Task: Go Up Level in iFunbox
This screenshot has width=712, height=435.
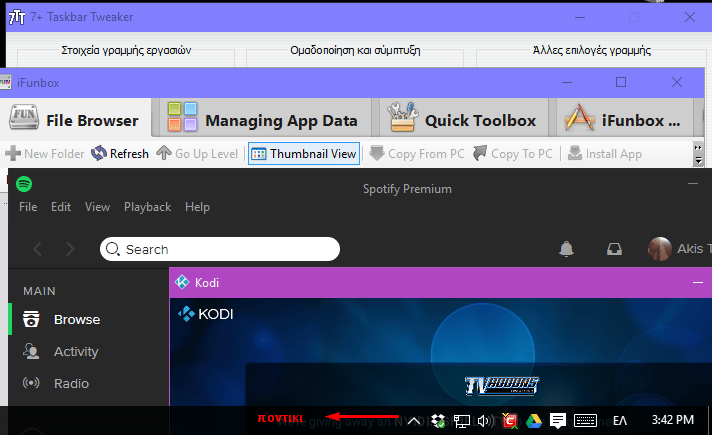Action: pyautogui.click(x=197, y=154)
